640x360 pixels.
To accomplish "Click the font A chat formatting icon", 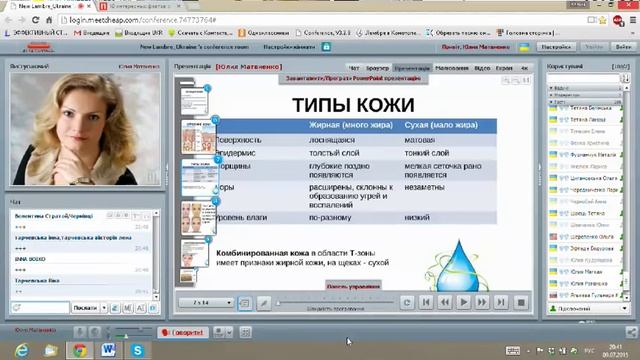I will 140,308.
